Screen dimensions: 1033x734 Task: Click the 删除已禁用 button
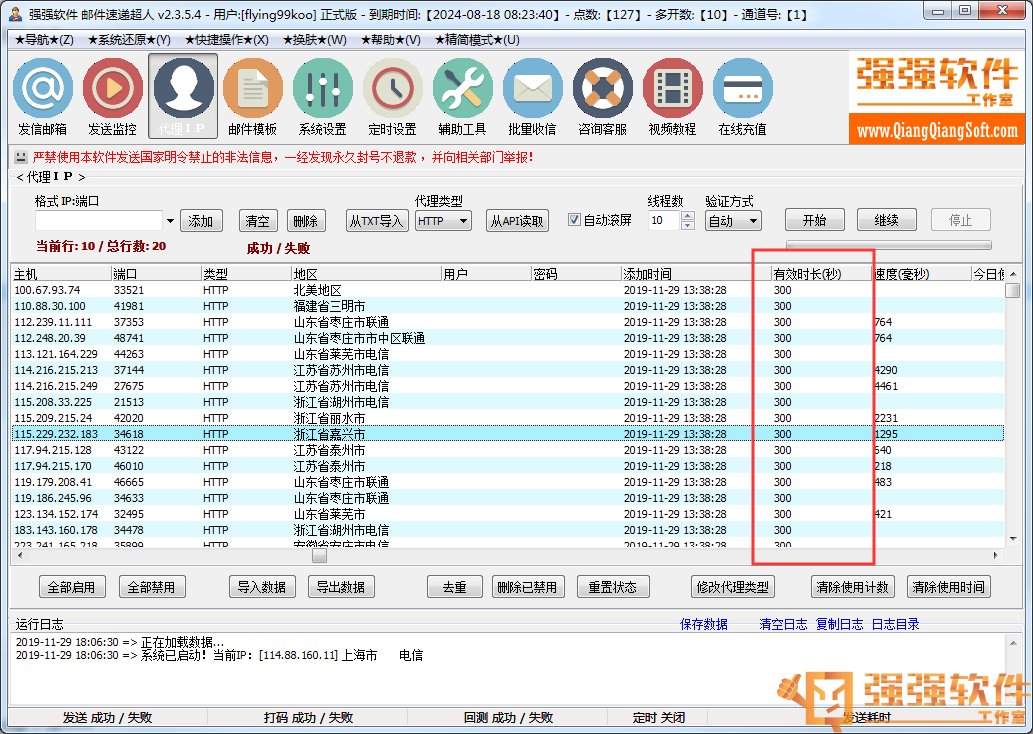[528, 586]
